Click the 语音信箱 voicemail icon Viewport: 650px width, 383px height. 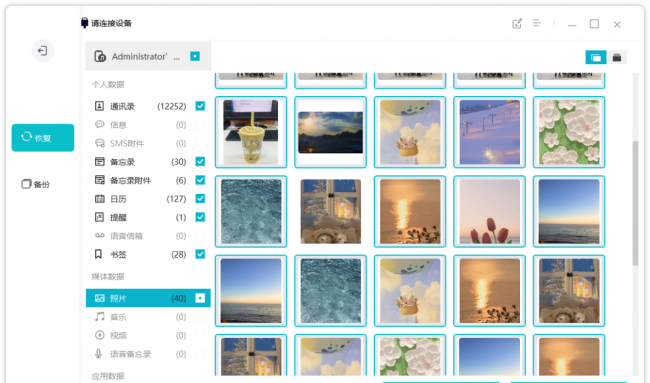click(x=99, y=235)
